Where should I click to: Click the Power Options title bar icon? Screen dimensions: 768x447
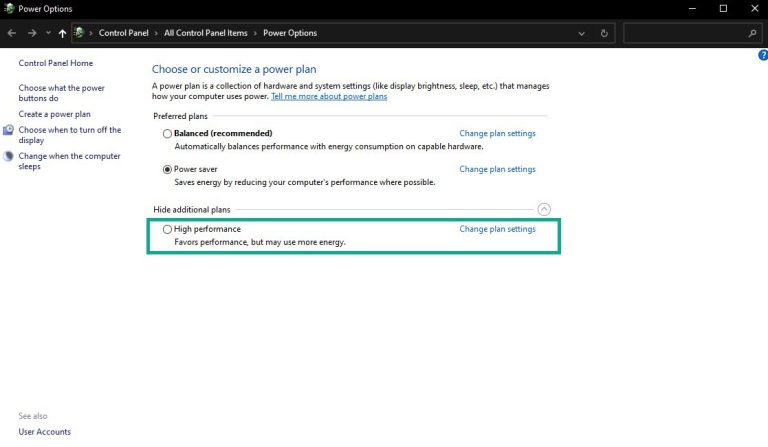click(x=9, y=8)
